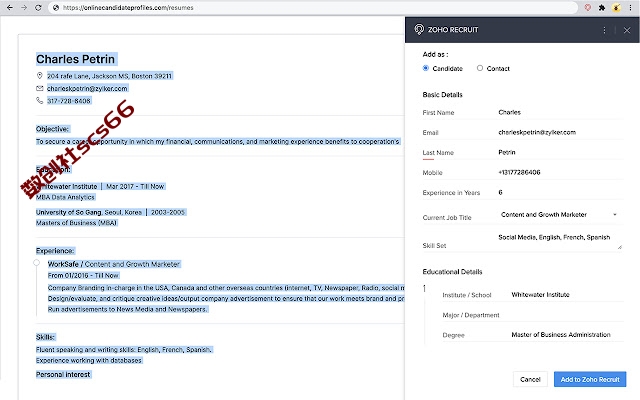640x400 pixels.
Task: Click Run advertisements to News Media line
Action: pyautogui.click(x=128, y=309)
